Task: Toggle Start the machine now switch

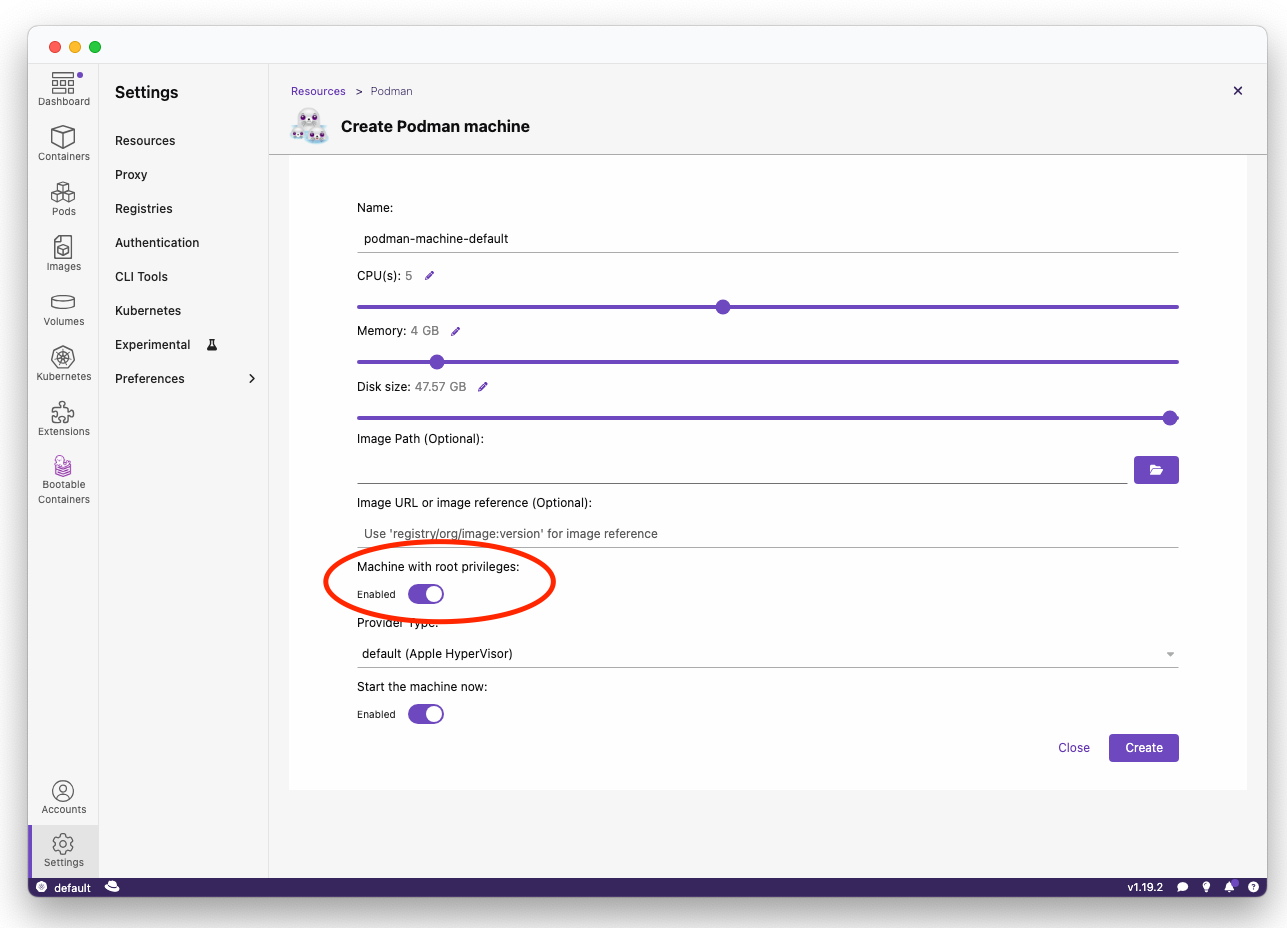Action: tap(426, 714)
